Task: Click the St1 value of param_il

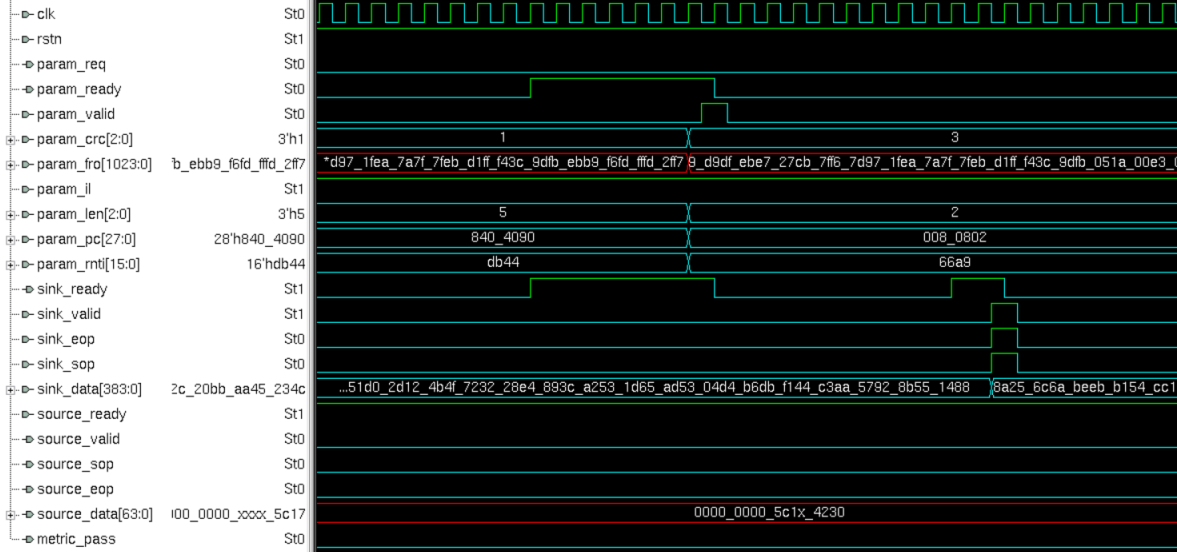Action: click(x=294, y=189)
